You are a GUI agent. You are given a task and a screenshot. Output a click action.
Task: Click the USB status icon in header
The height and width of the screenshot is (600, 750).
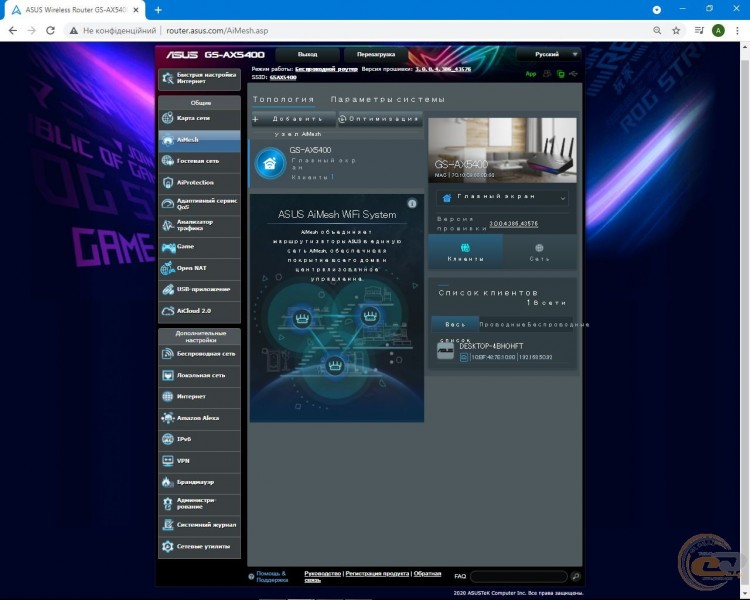pyautogui.click(x=574, y=74)
